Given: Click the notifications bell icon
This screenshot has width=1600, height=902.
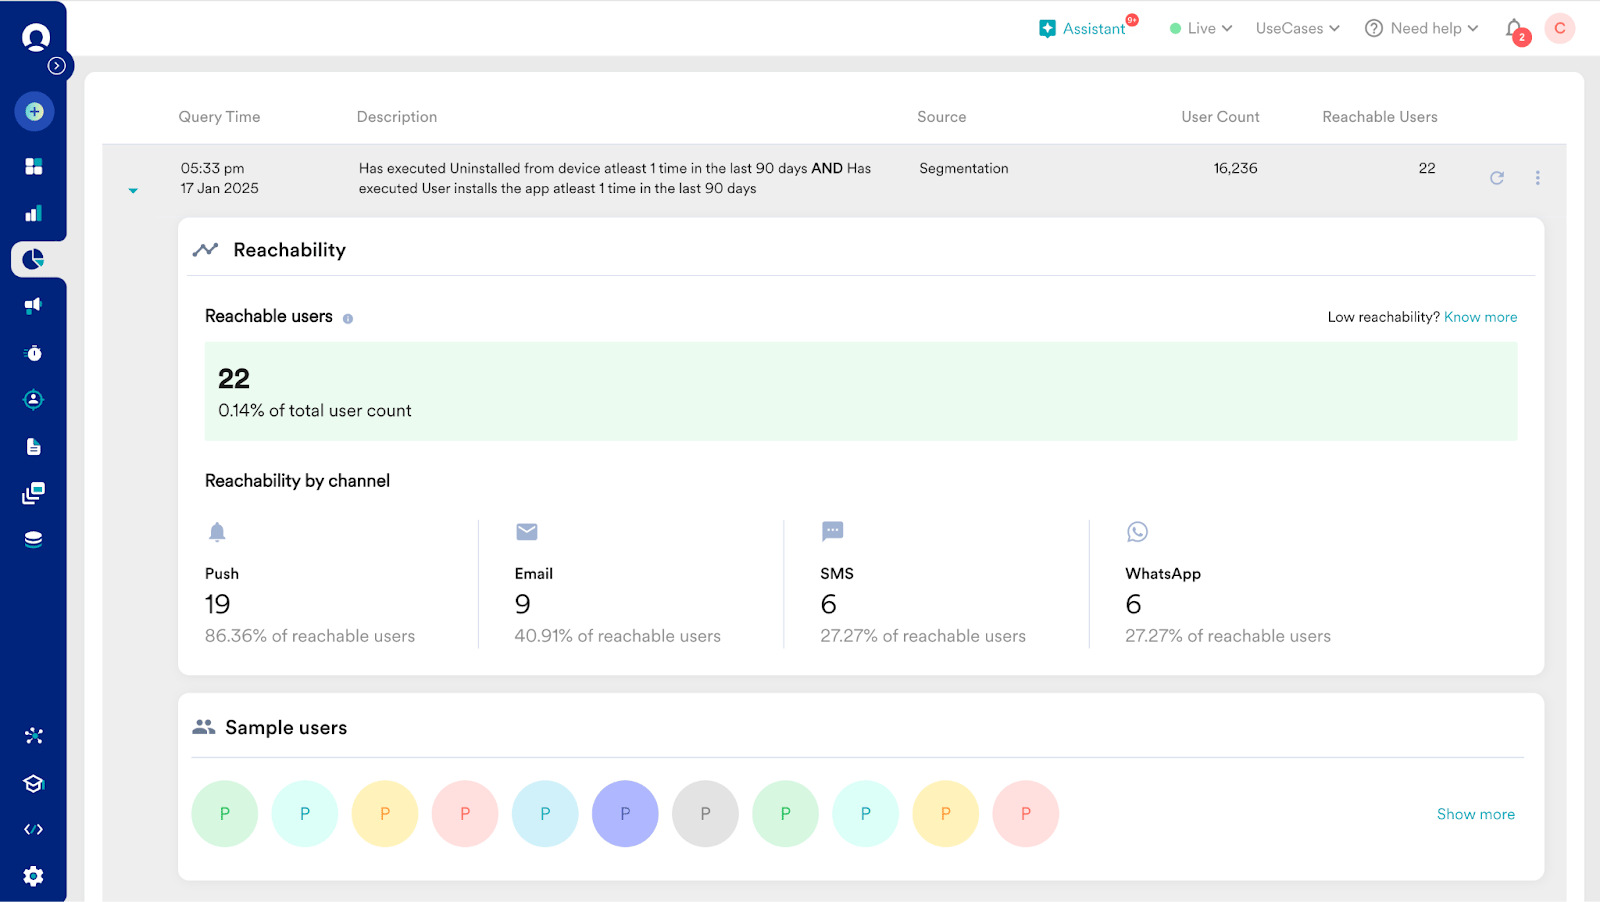Looking at the screenshot, I should (x=1515, y=29).
